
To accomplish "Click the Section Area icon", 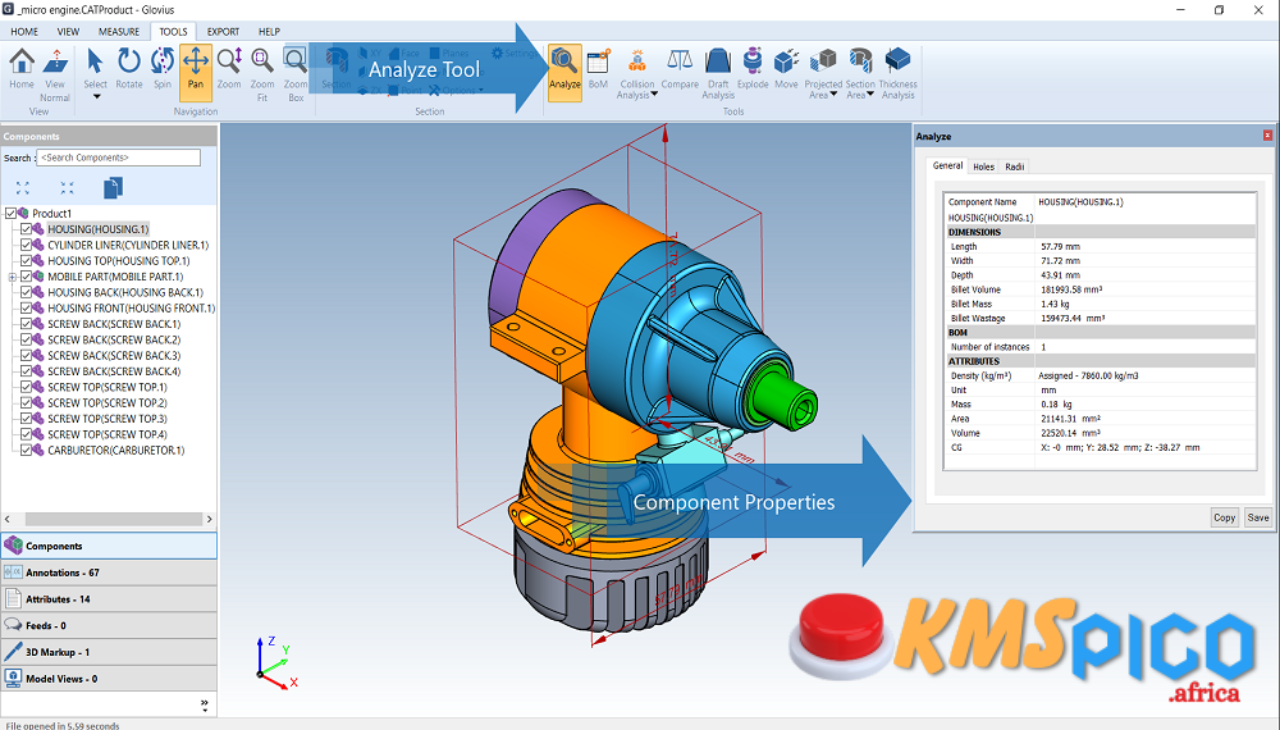I will click(x=860, y=62).
